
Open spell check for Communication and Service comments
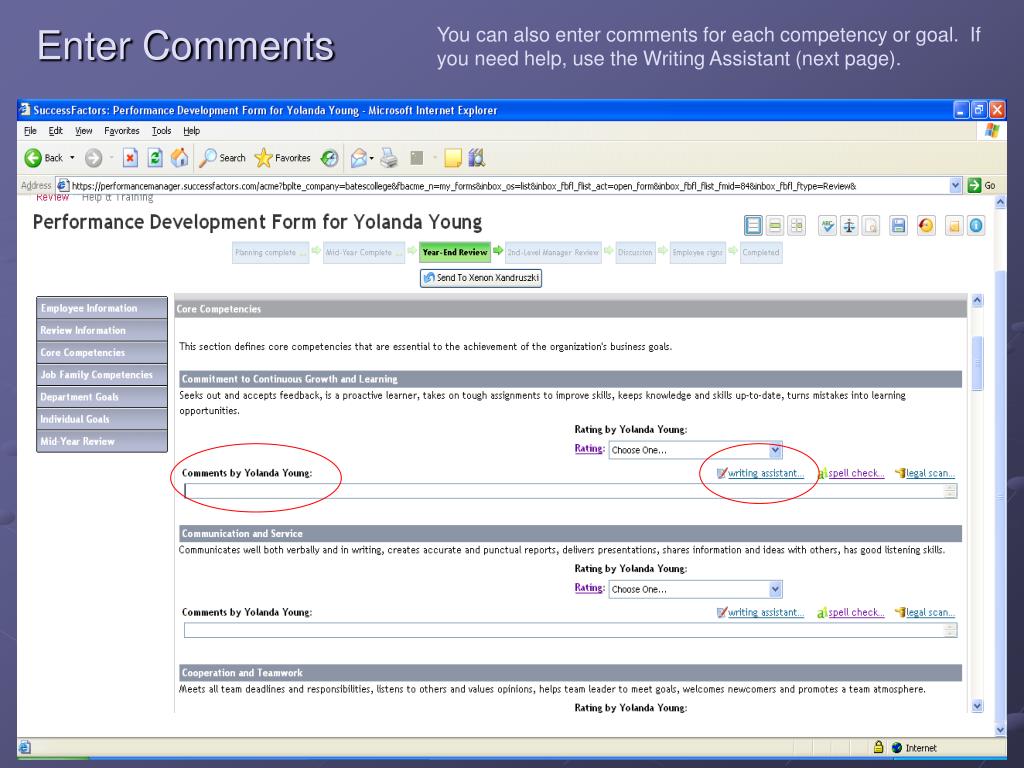point(856,613)
